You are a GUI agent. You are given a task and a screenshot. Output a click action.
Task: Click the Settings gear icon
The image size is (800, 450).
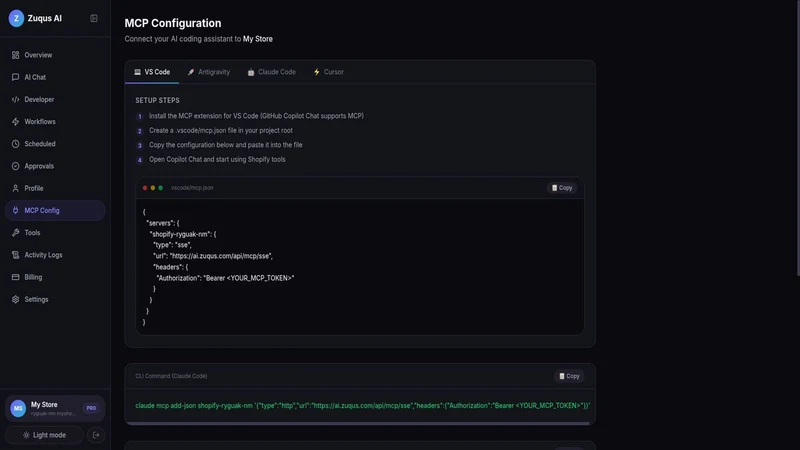point(15,299)
